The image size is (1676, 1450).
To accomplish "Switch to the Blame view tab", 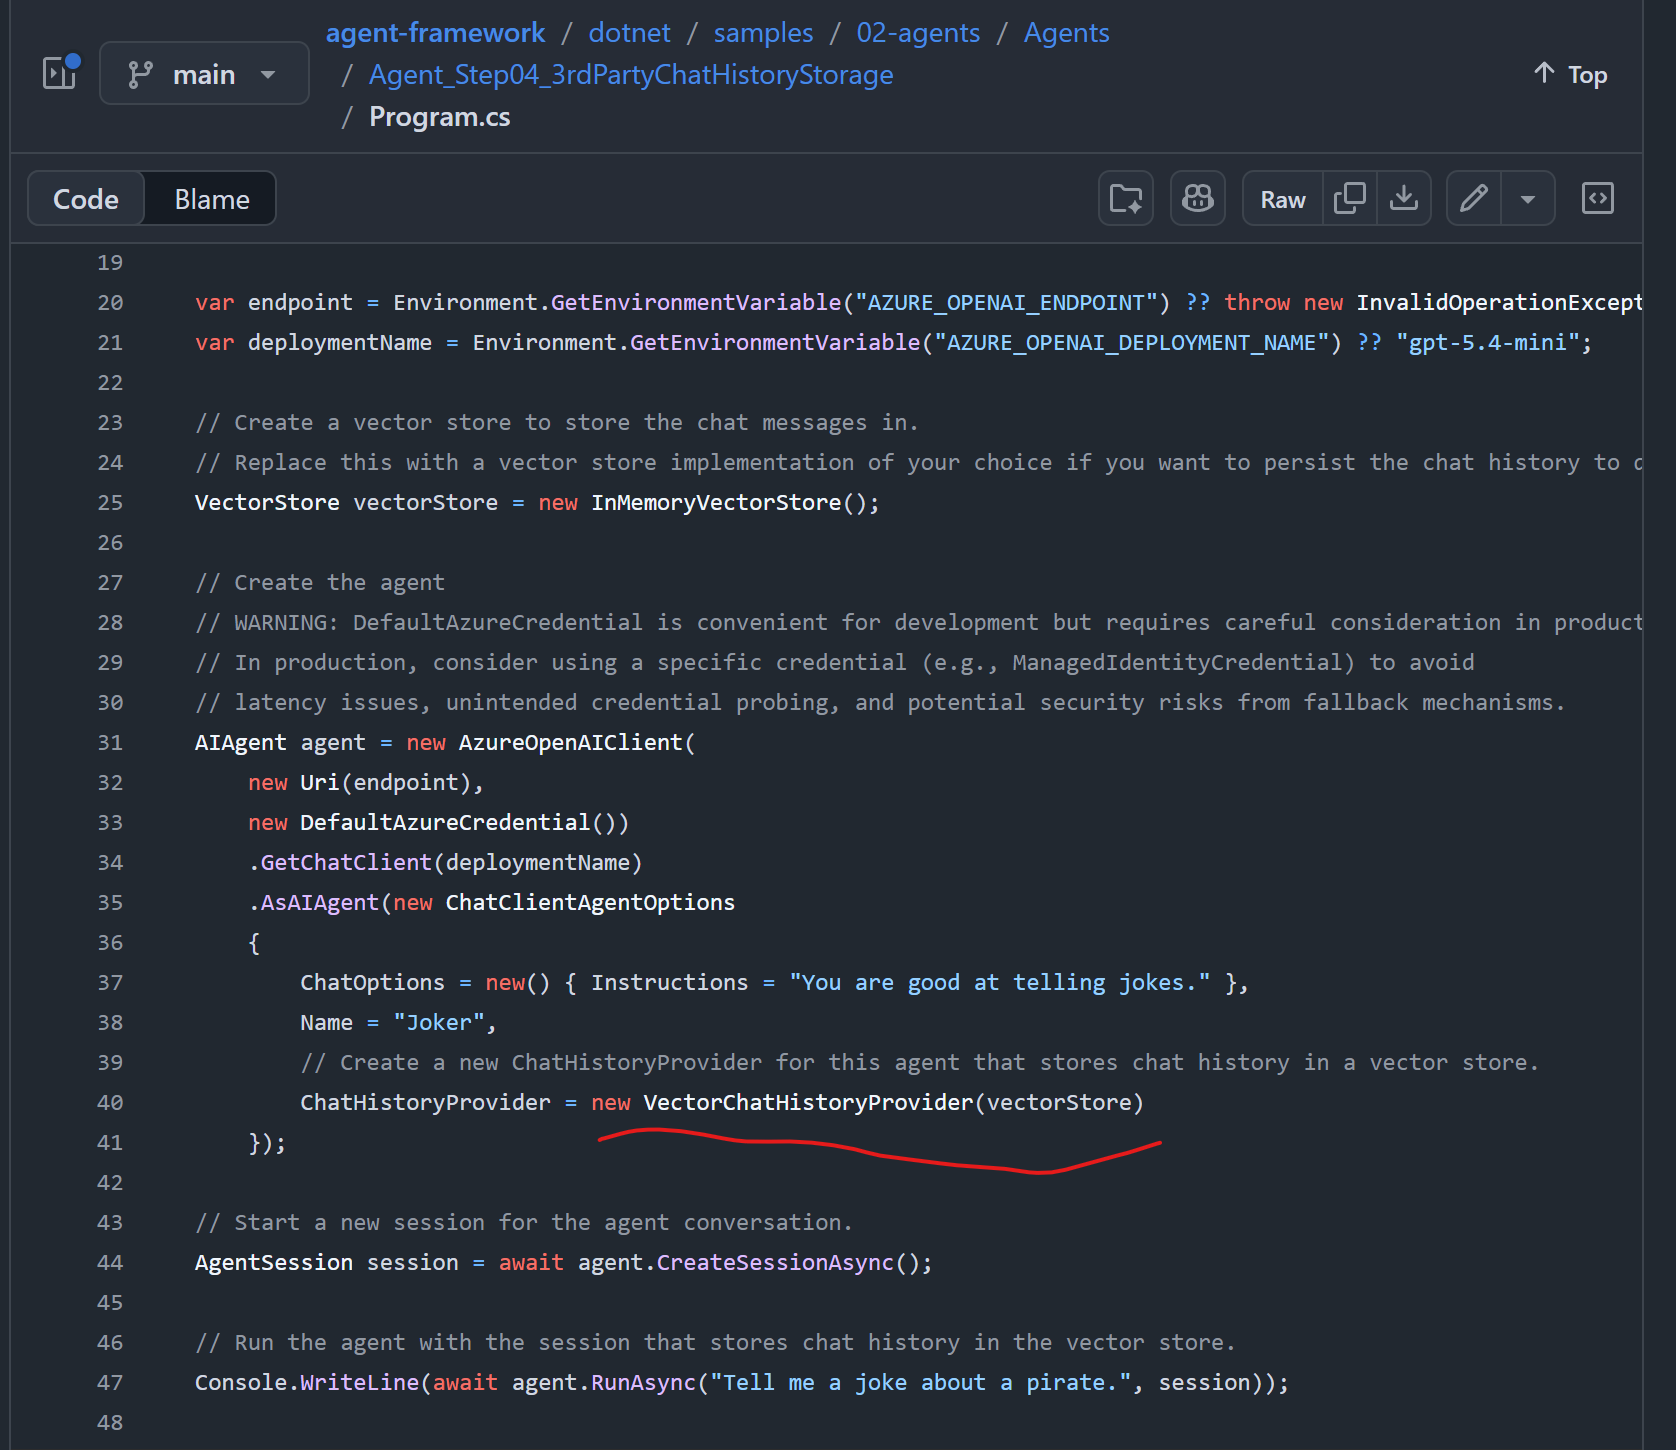I will click(x=212, y=199).
